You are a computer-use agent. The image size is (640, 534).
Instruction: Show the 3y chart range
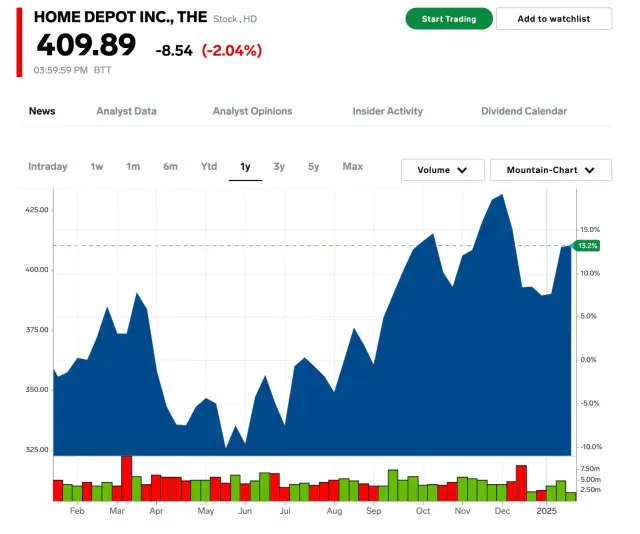[279, 166]
